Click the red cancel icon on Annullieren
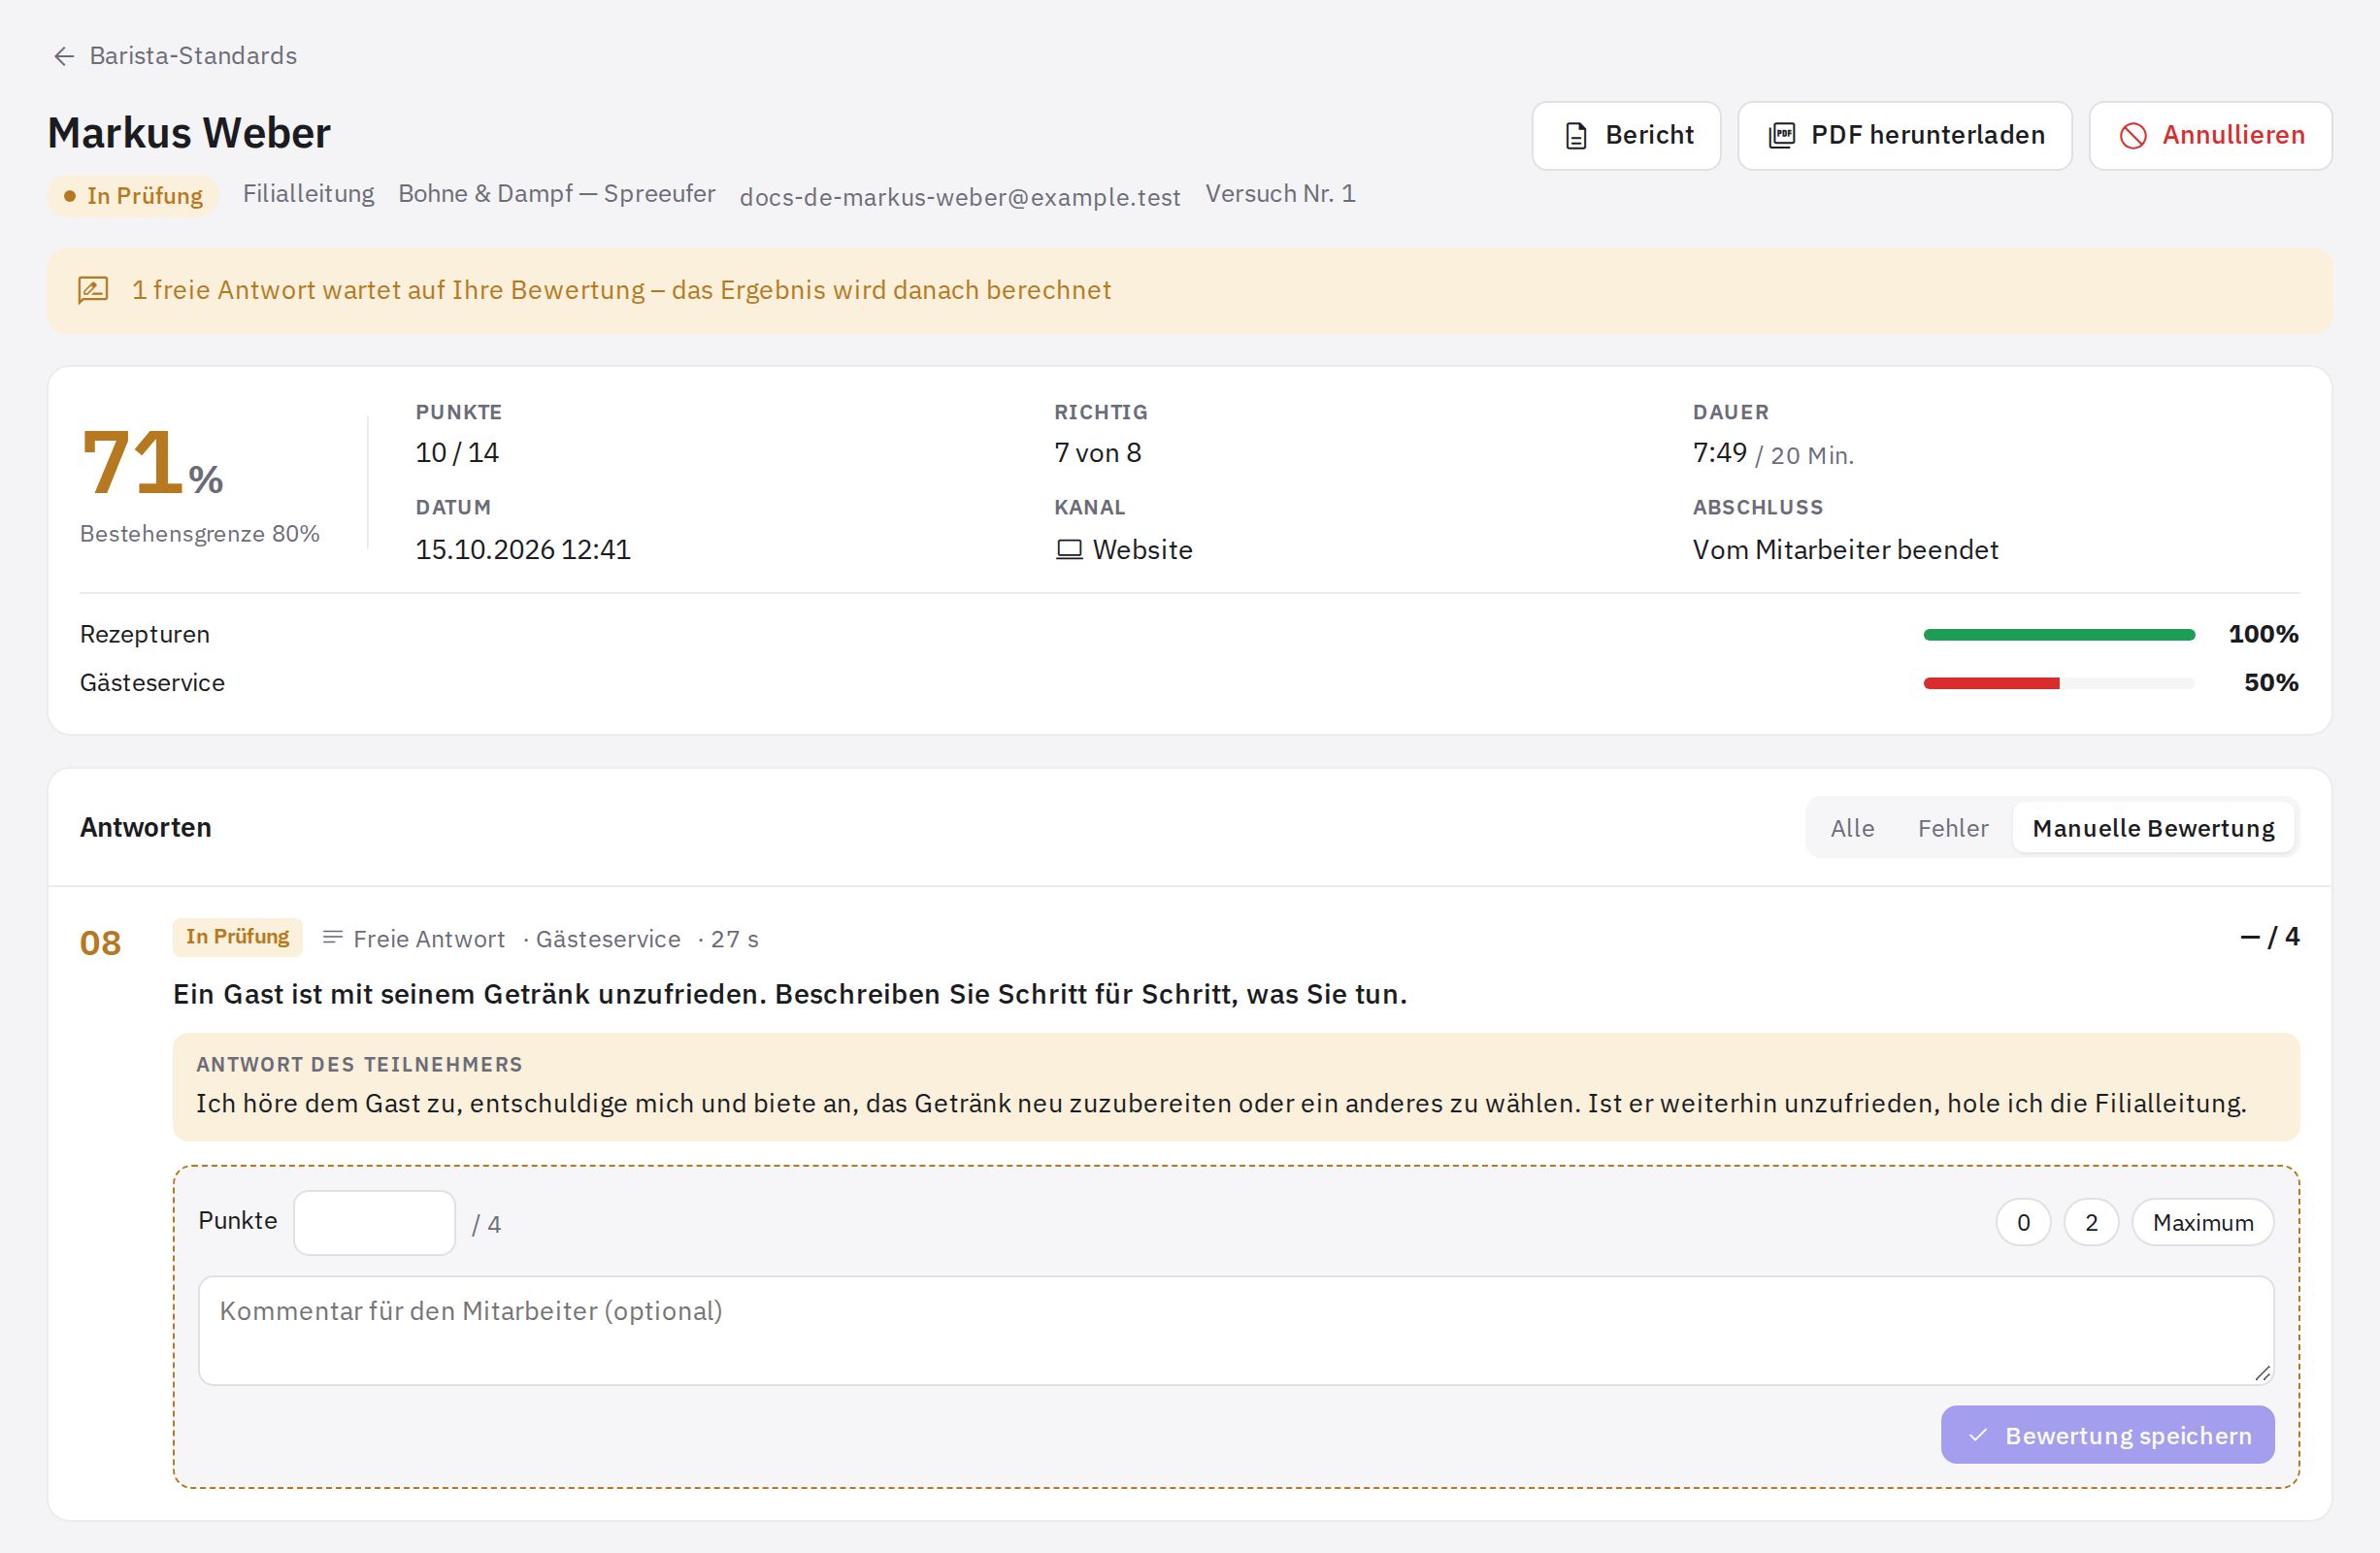 pyautogui.click(x=2133, y=136)
